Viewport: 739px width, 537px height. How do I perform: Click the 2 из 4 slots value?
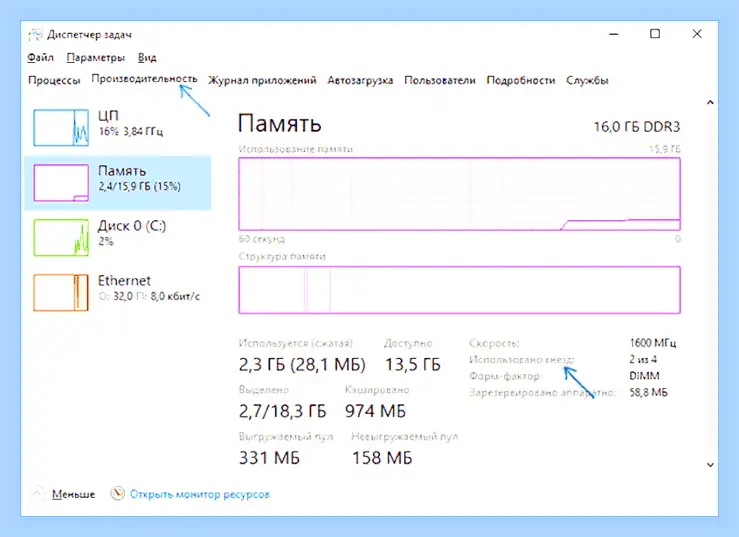pyautogui.click(x=643, y=359)
